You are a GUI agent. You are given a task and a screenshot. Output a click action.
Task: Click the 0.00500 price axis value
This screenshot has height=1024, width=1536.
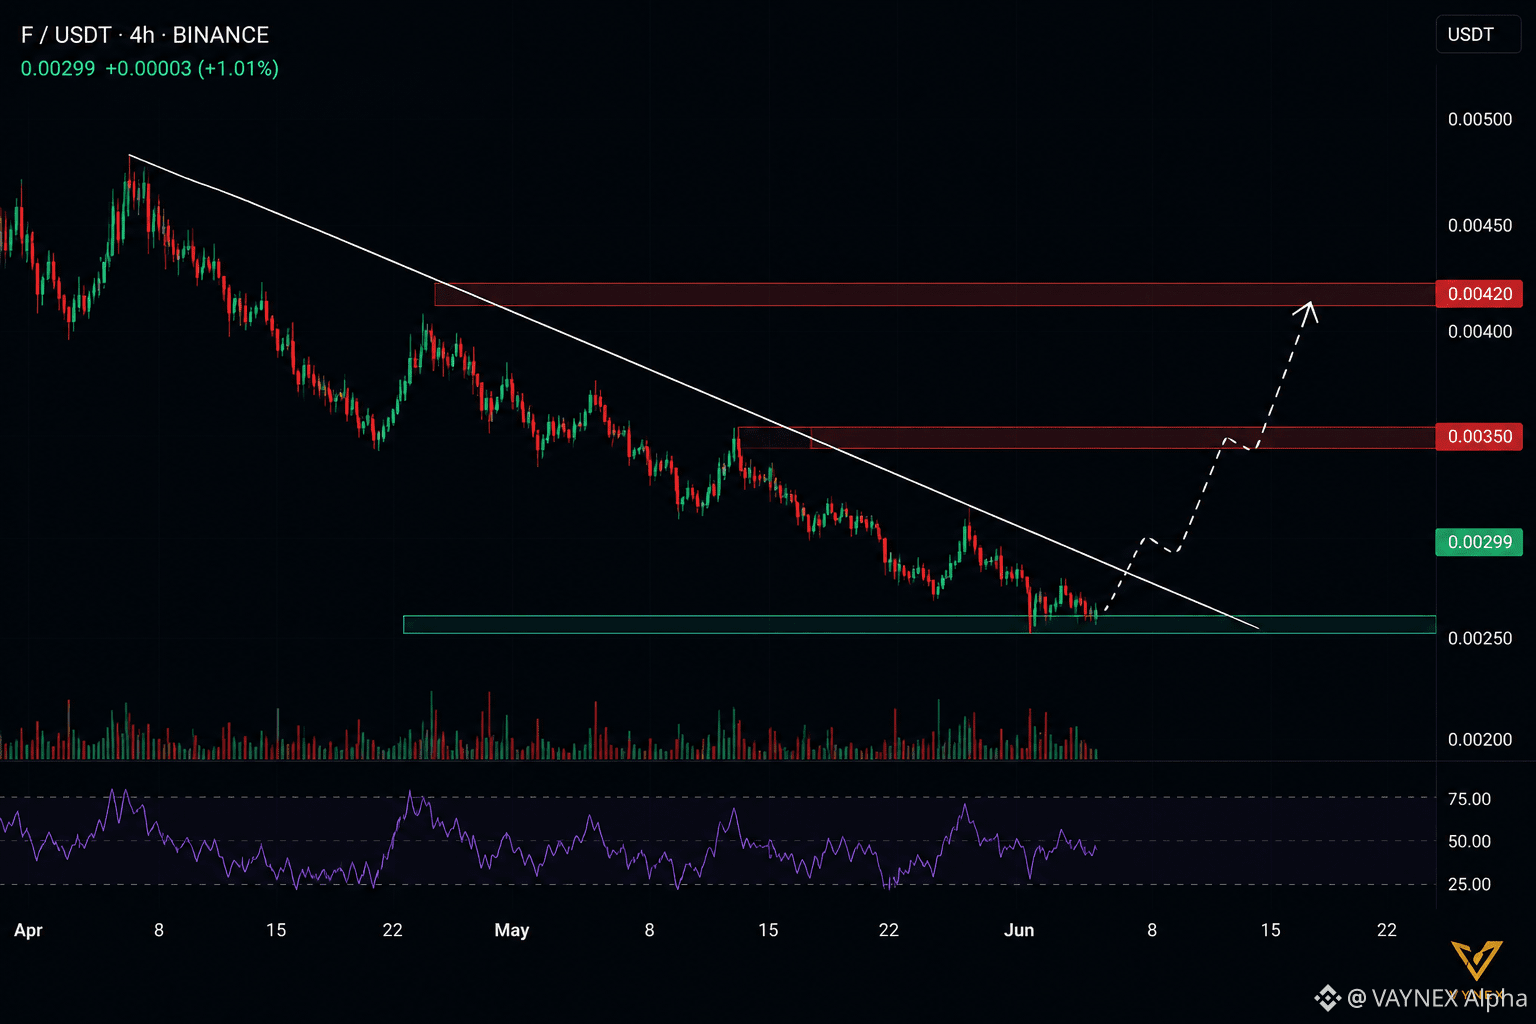(1480, 119)
